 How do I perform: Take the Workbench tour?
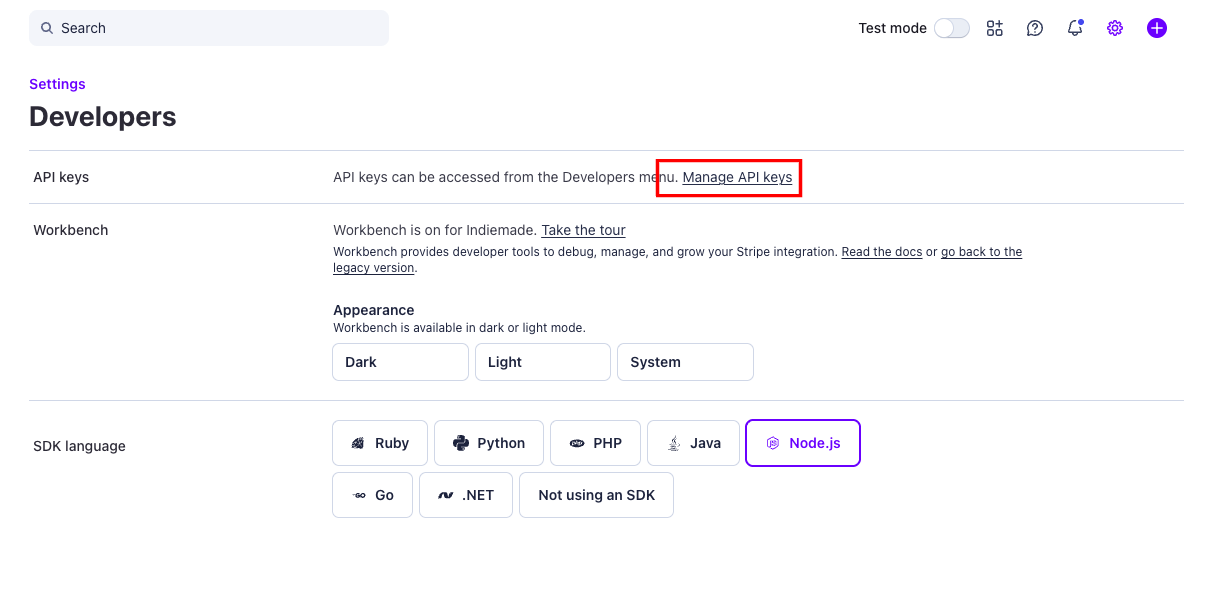(583, 230)
